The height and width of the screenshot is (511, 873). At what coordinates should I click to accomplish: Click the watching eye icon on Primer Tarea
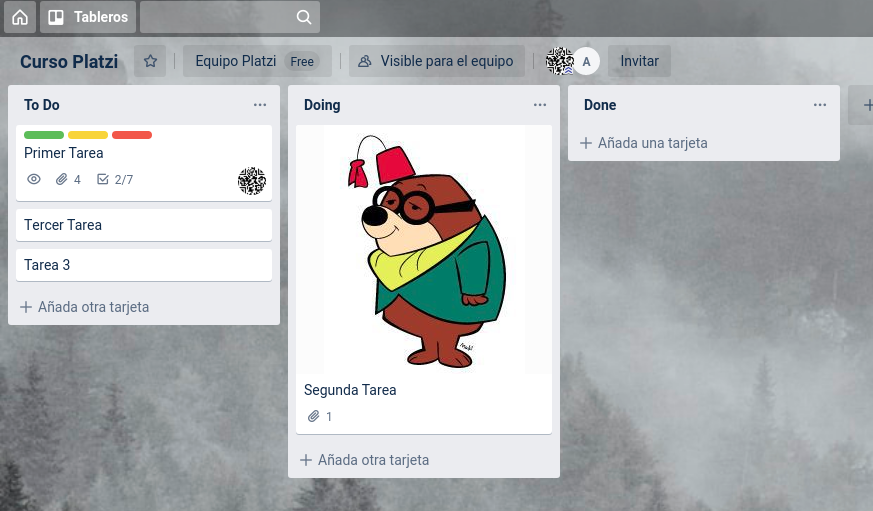34,179
